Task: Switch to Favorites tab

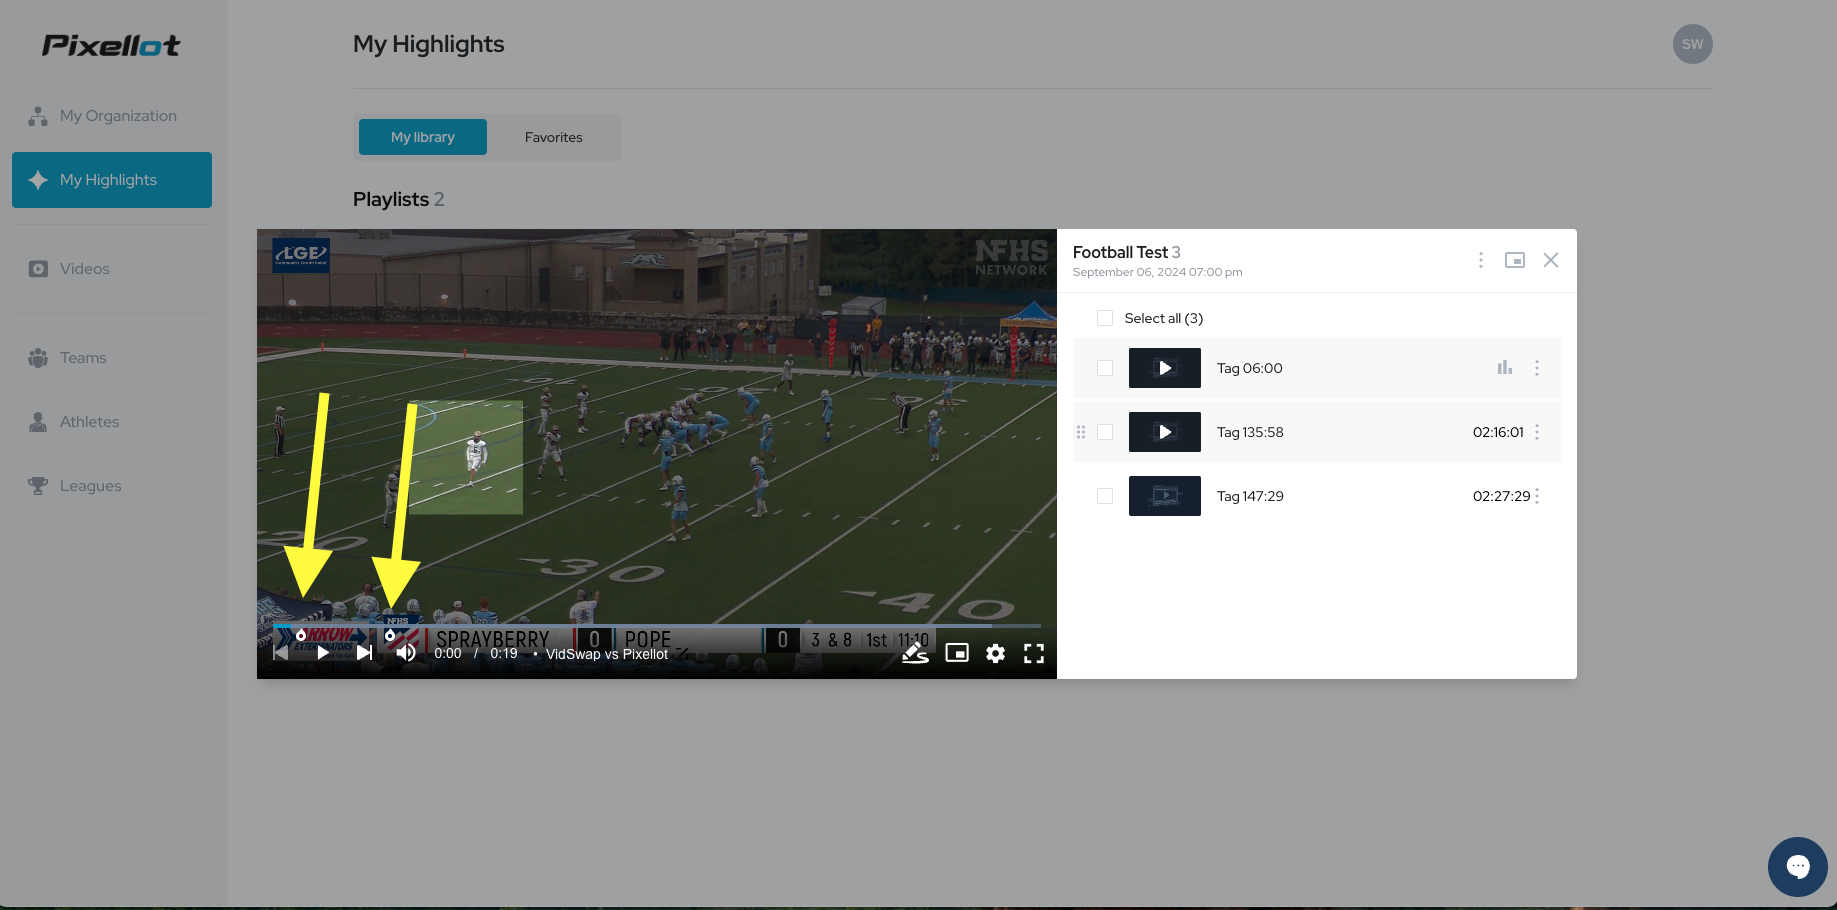Action: [x=553, y=137]
